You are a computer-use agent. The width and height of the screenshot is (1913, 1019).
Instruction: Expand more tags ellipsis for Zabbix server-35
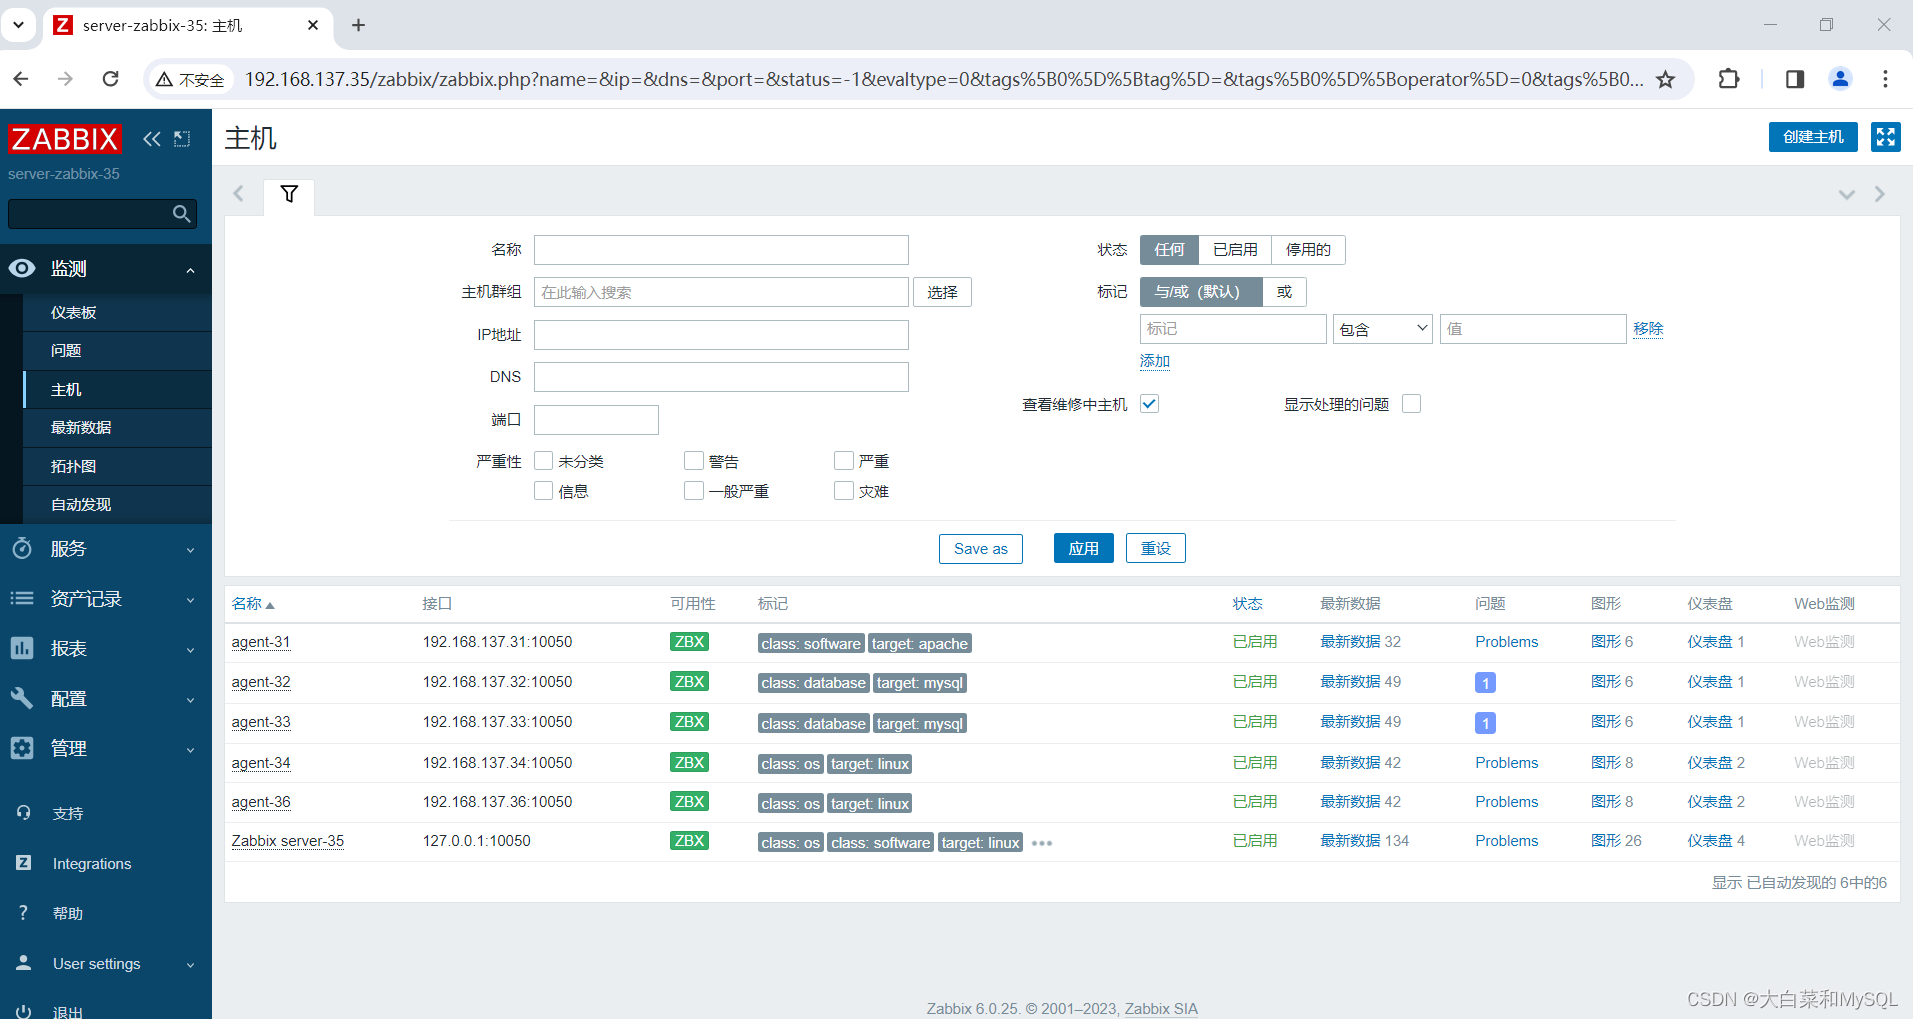[x=1042, y=843]
